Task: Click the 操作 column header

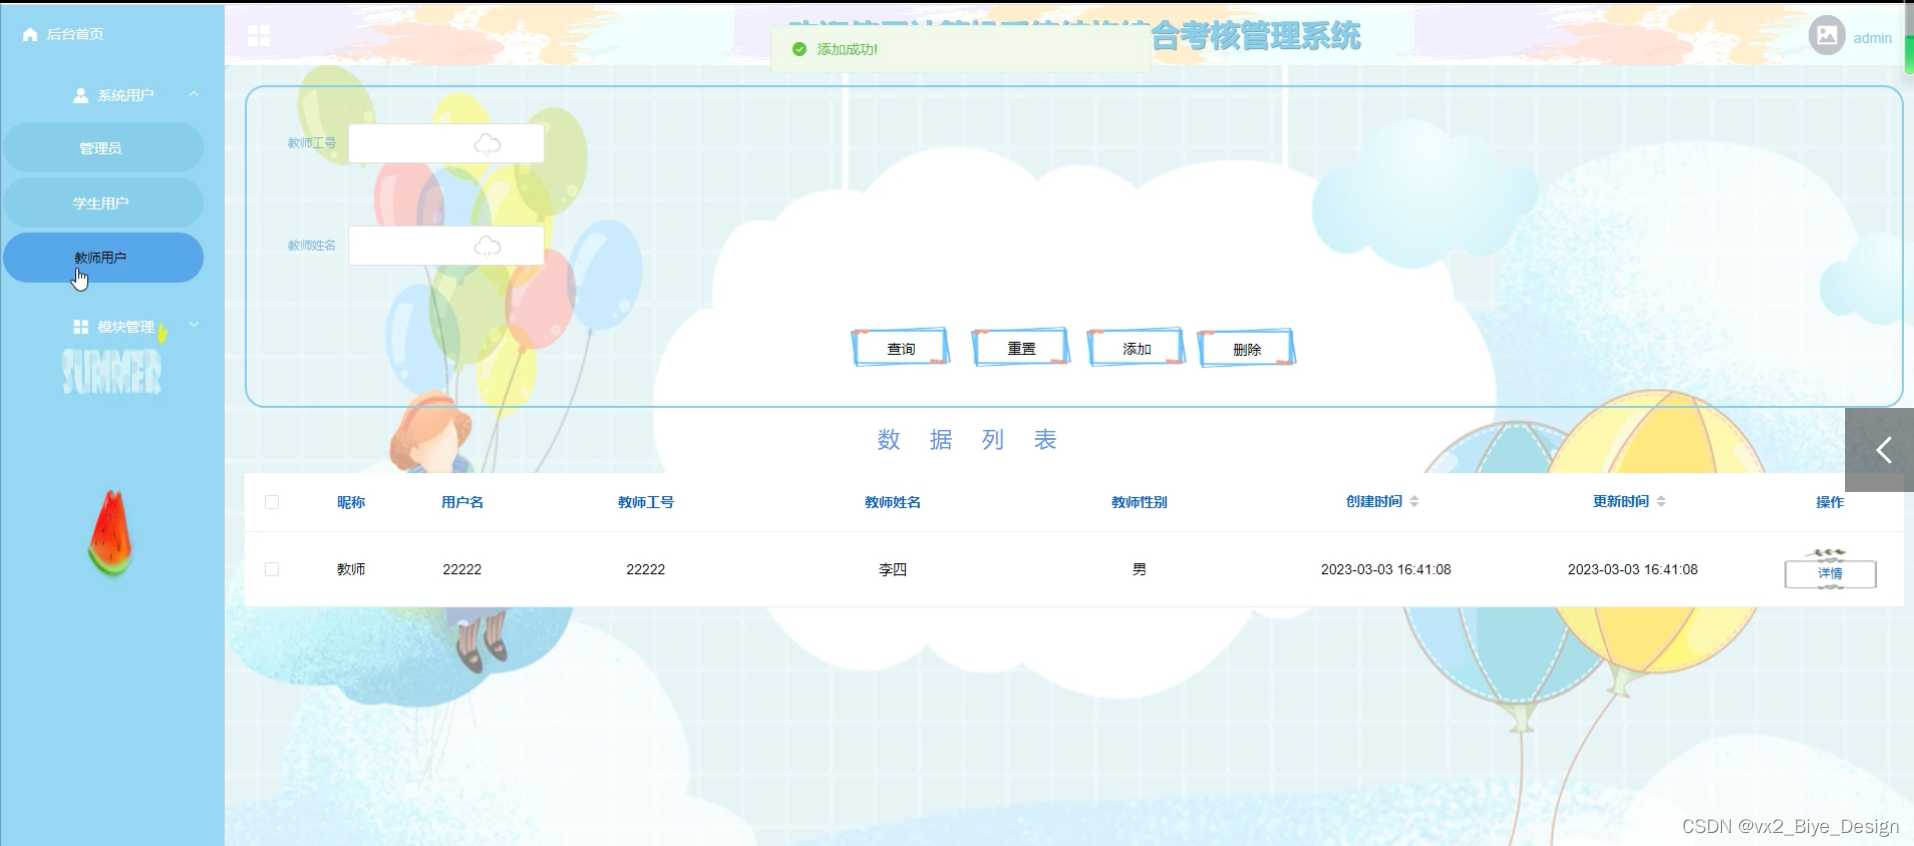Action: coord(1830,502)
